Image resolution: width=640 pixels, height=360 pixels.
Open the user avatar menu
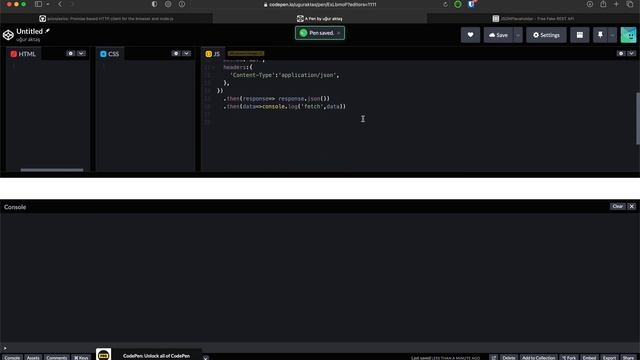coord(629,35)
